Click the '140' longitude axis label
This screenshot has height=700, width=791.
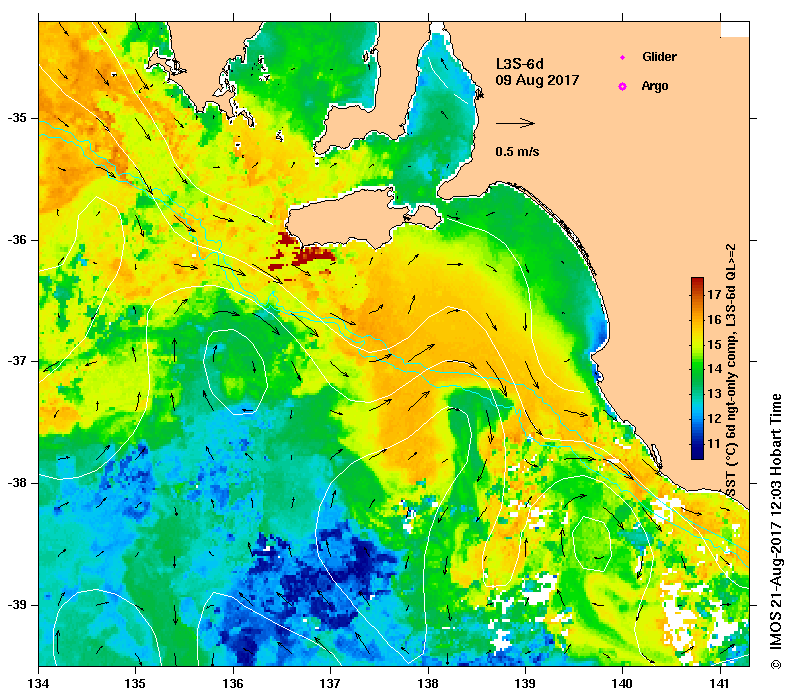(x=623, y=684)
